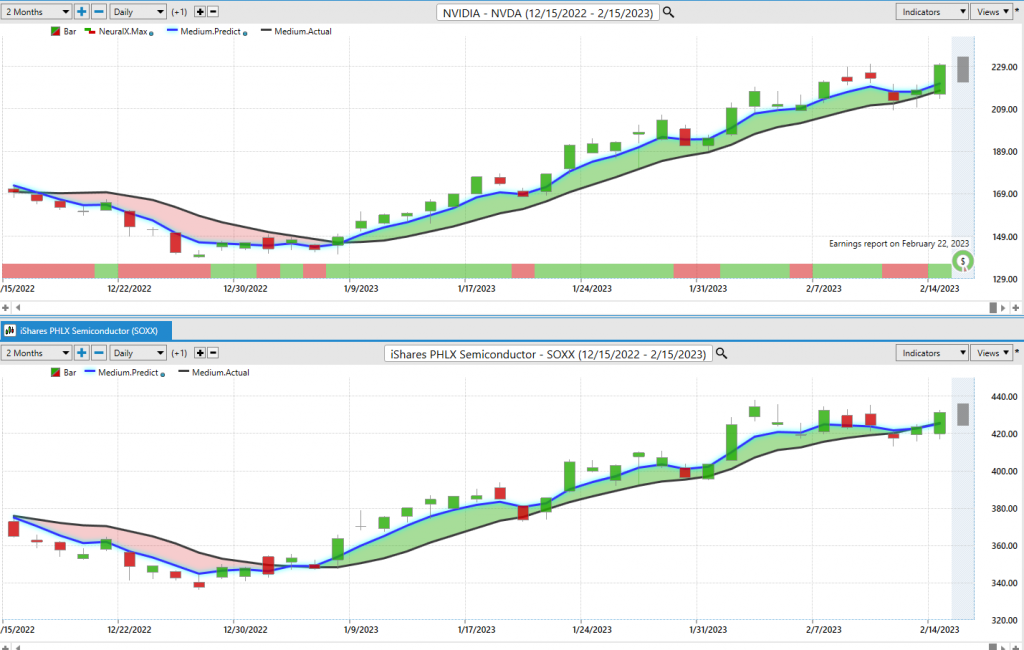Click the small dot beside Medium.Predict in NVDA chart
The width and height of the screenshot is (1024, 650).
[245, 33]
